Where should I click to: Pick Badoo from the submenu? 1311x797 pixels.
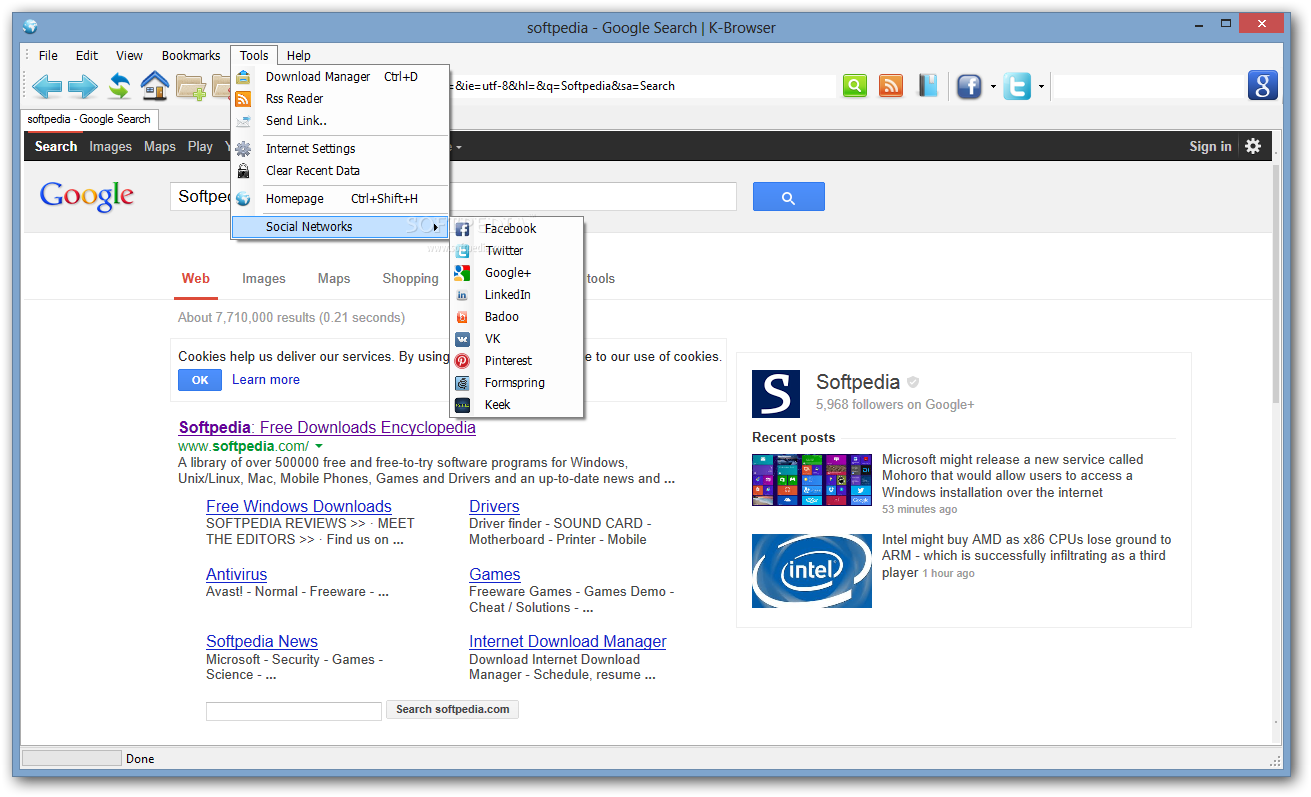pos(516,317)
